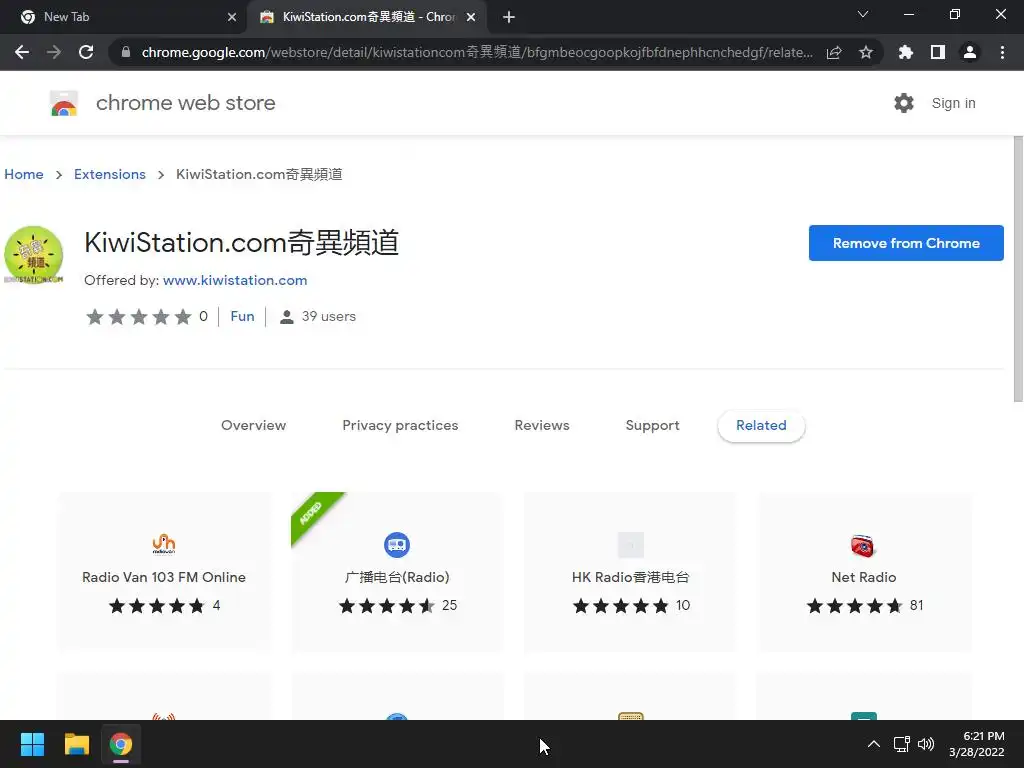Screen dimensions: 1024x768
Task: Open HK Radio香港电台 card
Action: point(630,572)
